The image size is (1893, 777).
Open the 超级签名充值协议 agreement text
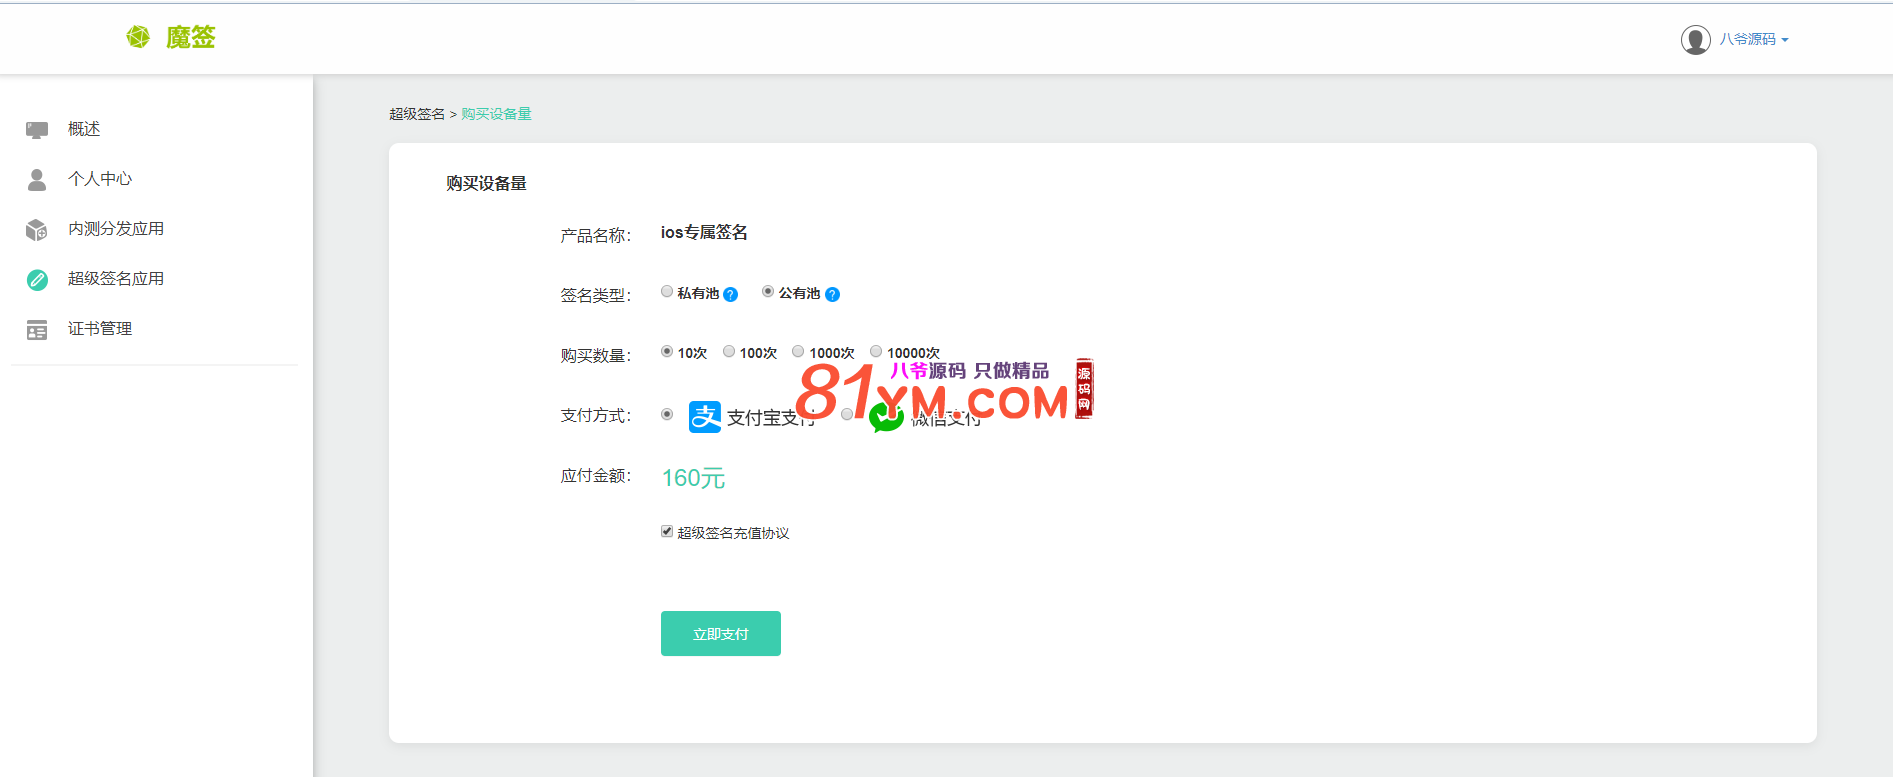click(734, 533)
